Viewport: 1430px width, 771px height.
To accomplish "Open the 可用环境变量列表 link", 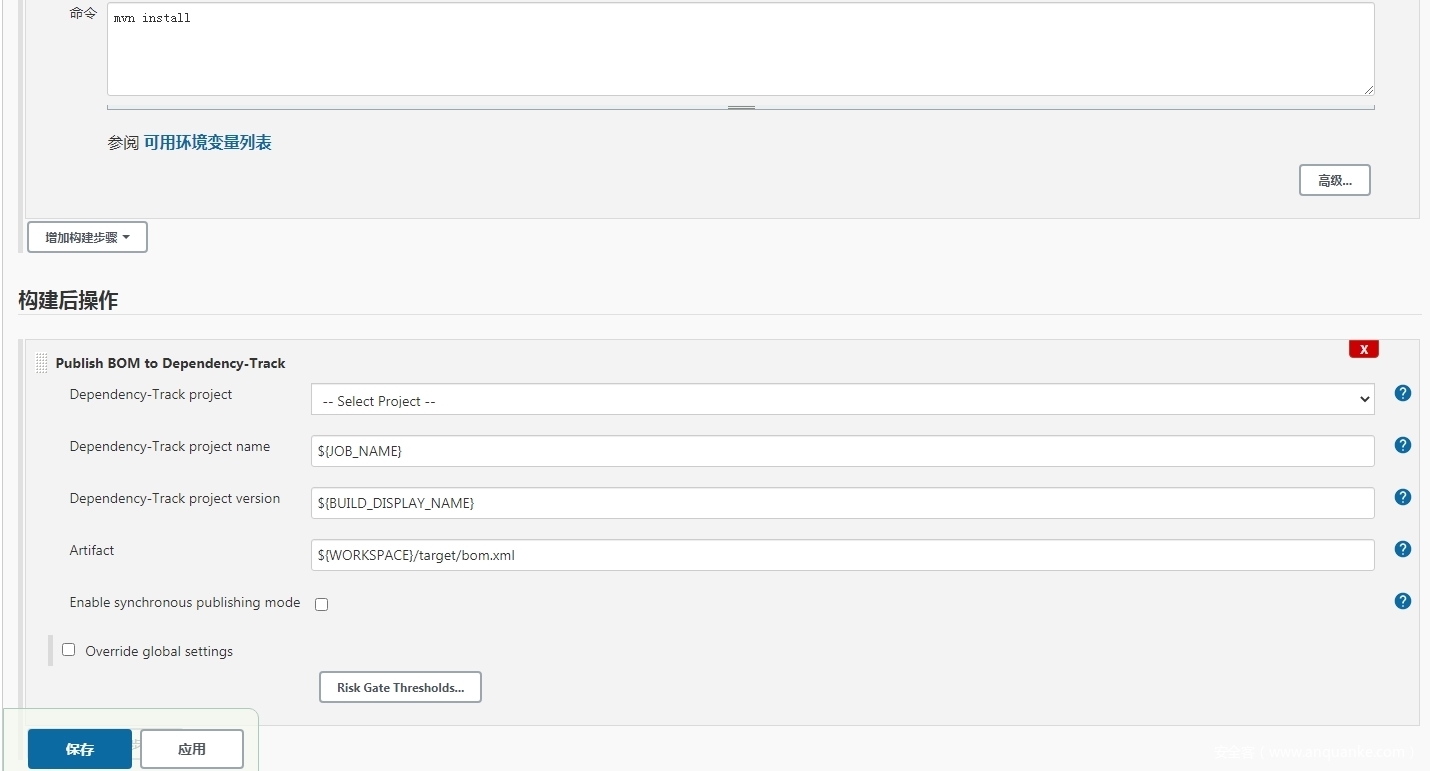I will [x=208, y=142].
